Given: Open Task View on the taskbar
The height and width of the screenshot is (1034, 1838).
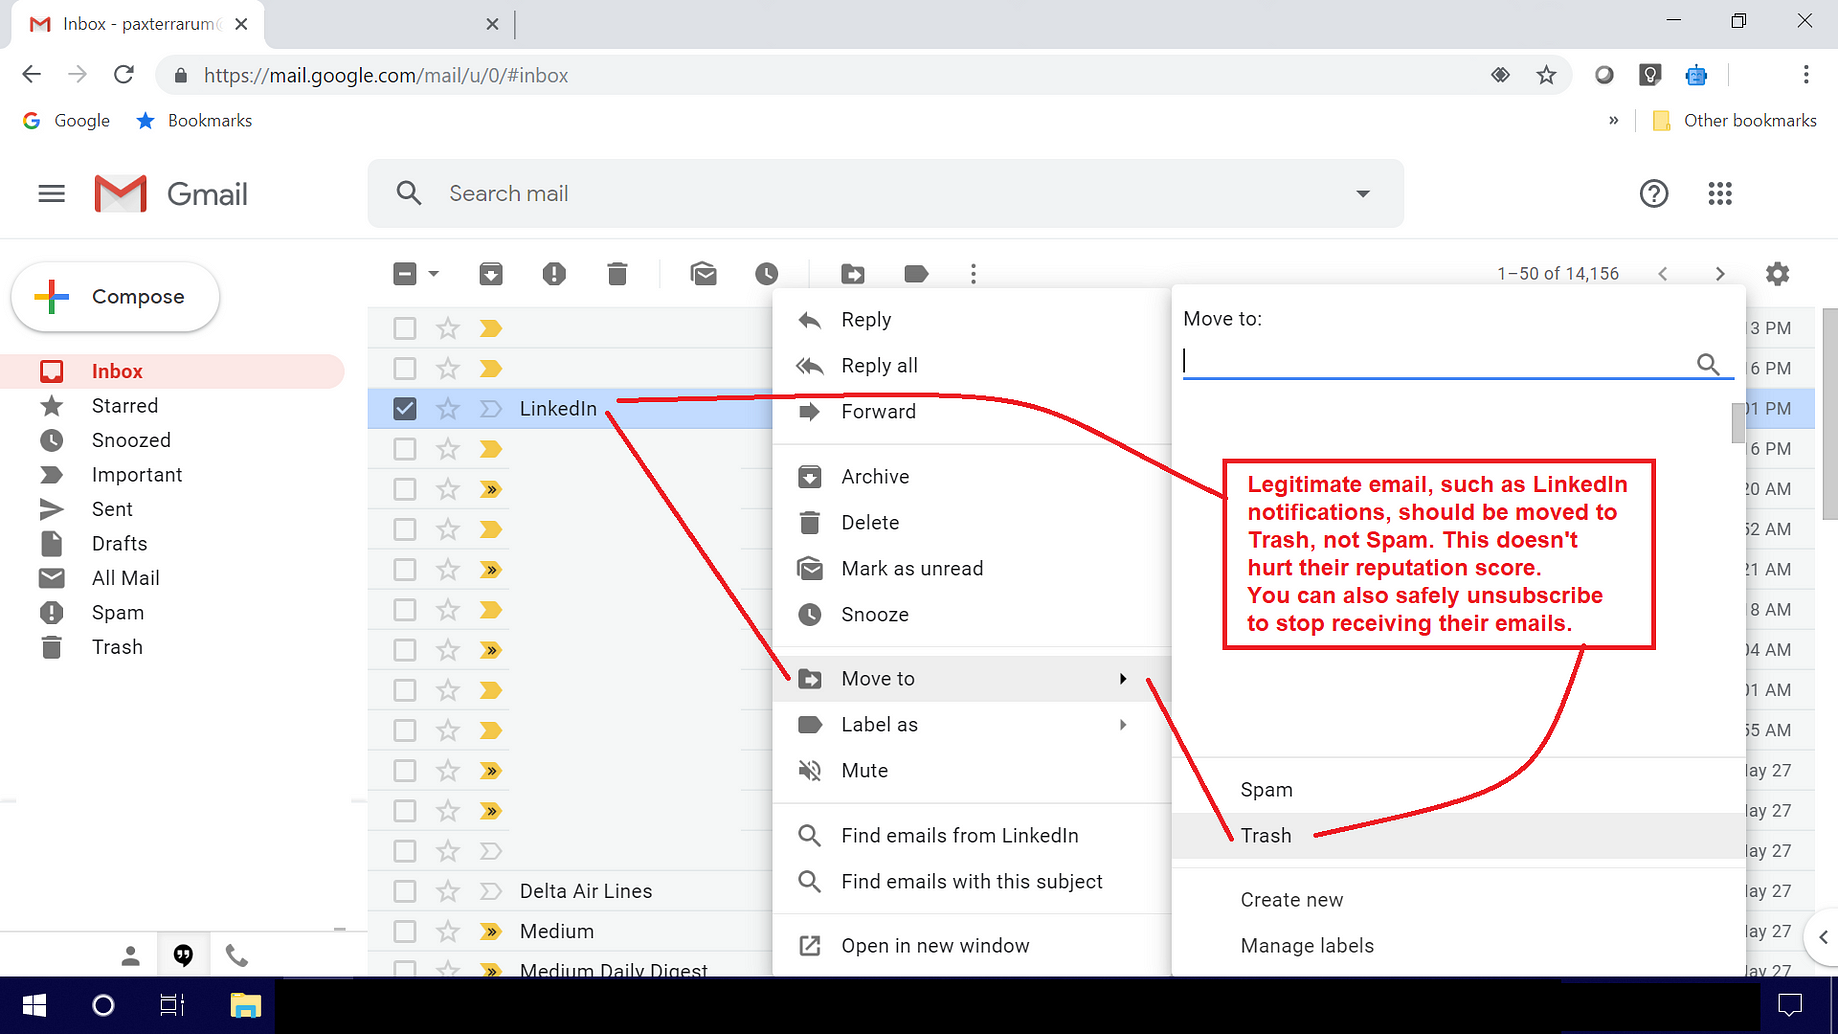Looking at the screenshot, I should point(172,1005).
